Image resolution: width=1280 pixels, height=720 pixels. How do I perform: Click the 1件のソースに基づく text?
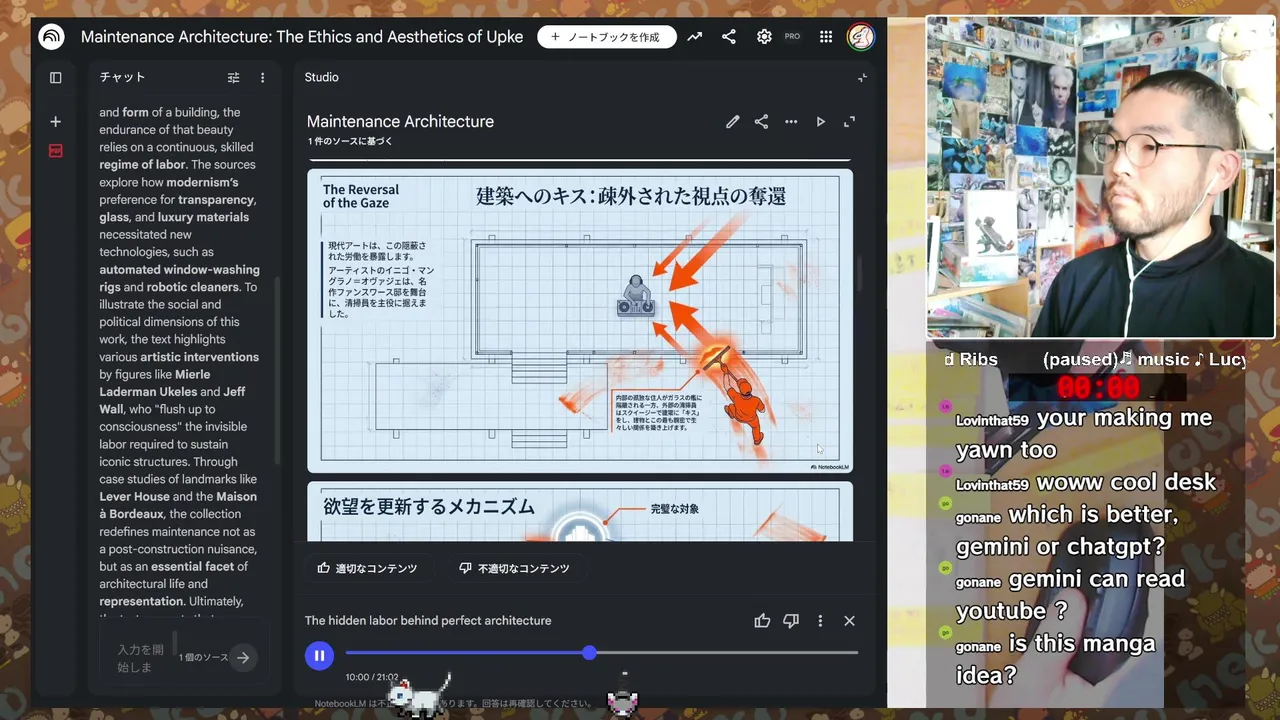(350, 142)
